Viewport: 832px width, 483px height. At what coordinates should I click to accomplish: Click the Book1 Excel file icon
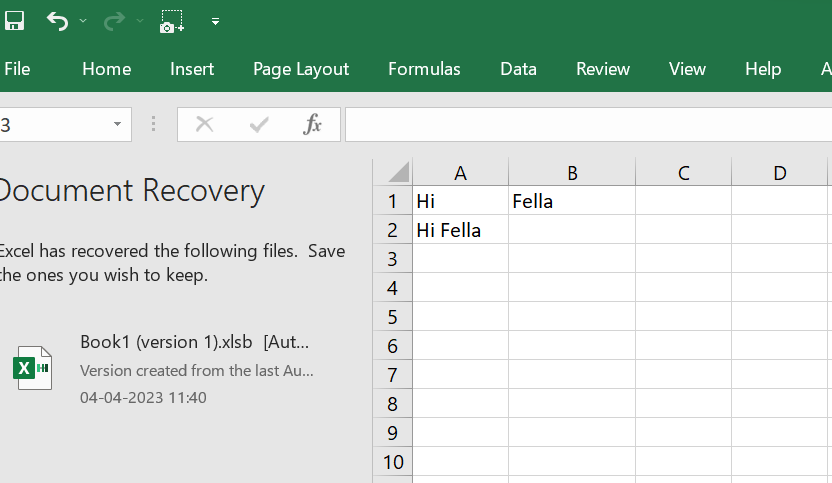[x=32, y=368]
